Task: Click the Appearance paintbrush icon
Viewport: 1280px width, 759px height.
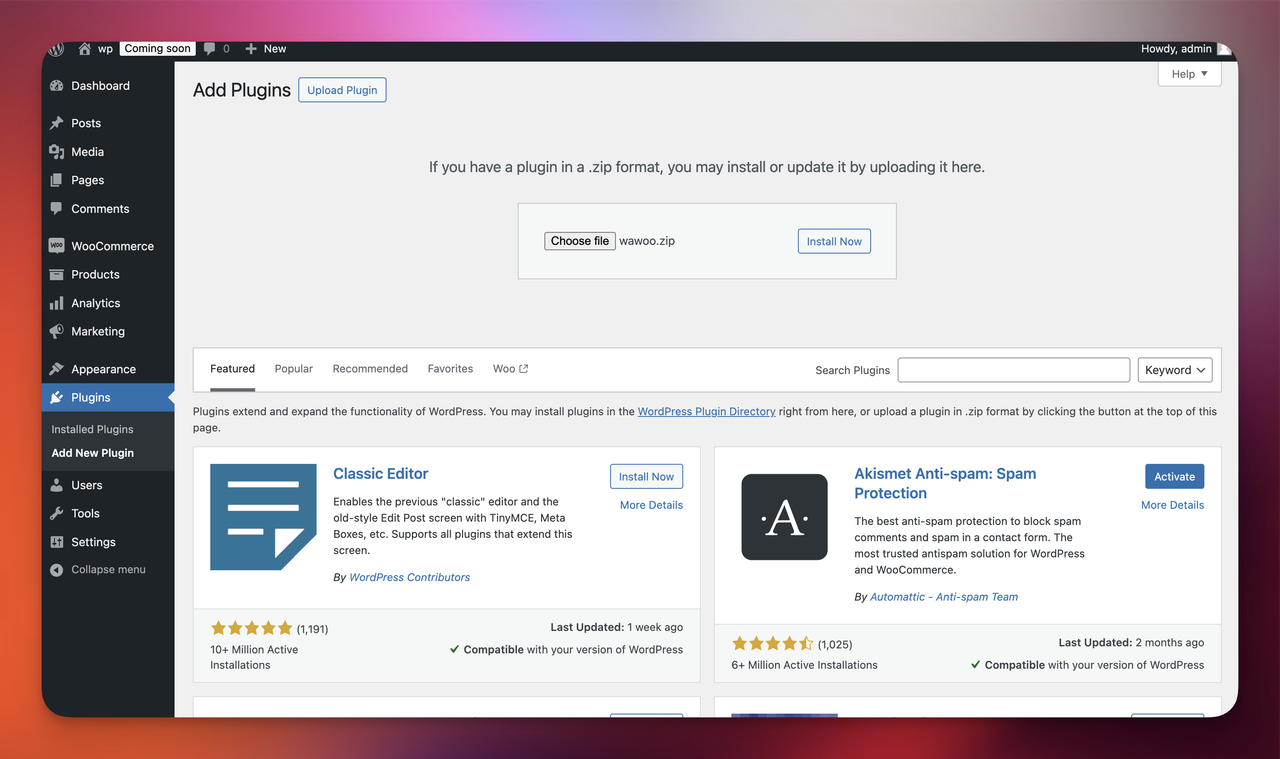Action: point(57,369)
